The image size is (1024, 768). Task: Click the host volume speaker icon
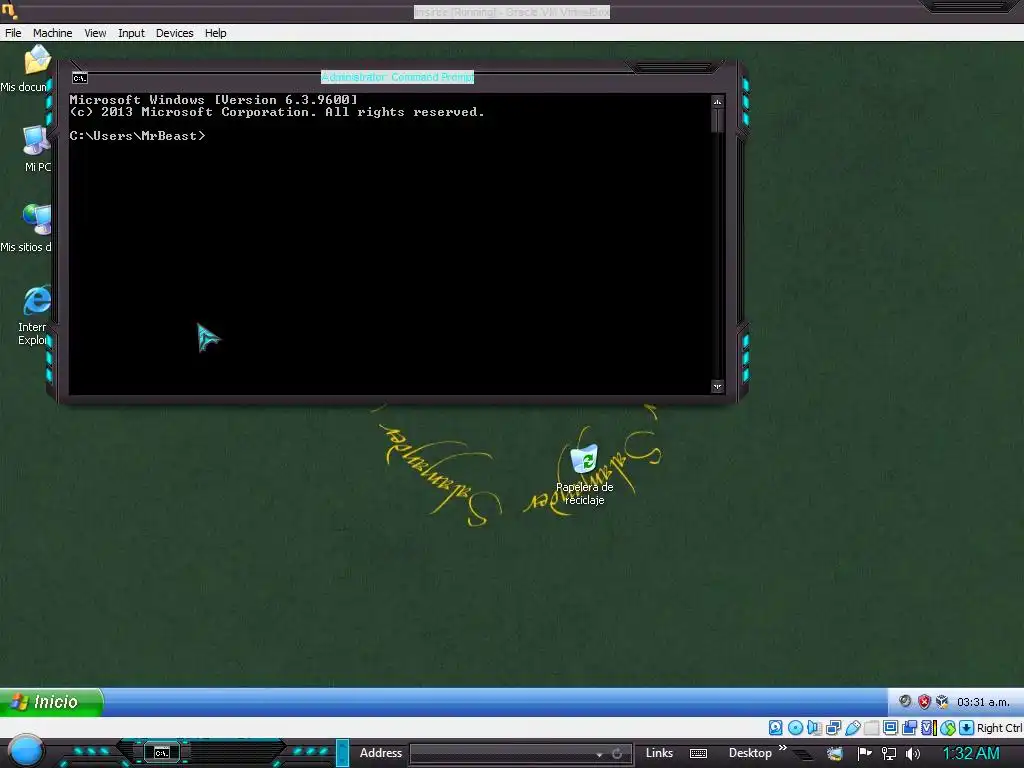click(x=913, y=754)
